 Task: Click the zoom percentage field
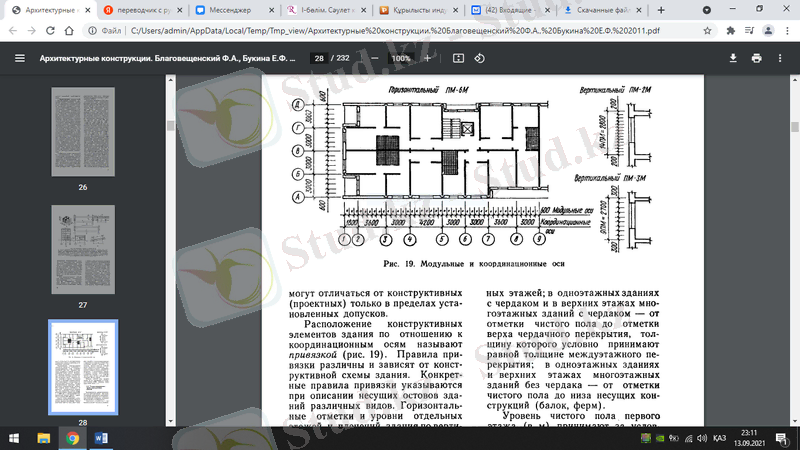pos(400,58)
